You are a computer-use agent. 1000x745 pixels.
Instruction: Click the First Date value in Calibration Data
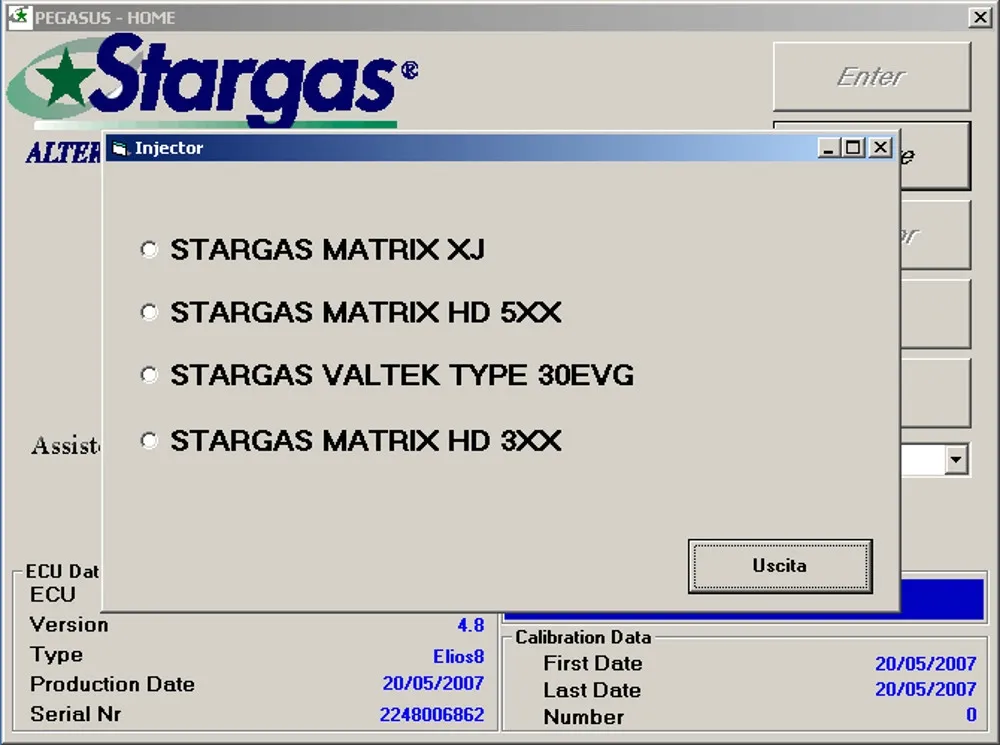(927, 663)
